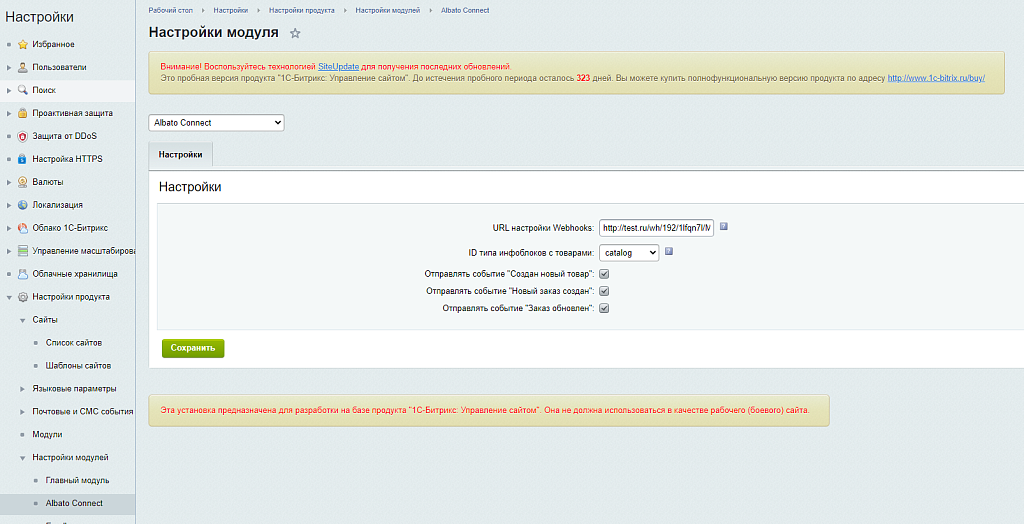This screenshot has height=524, width=1024.
Task: Open Albato Connect in the sidebar menu
Action: [x=74, y=503]
